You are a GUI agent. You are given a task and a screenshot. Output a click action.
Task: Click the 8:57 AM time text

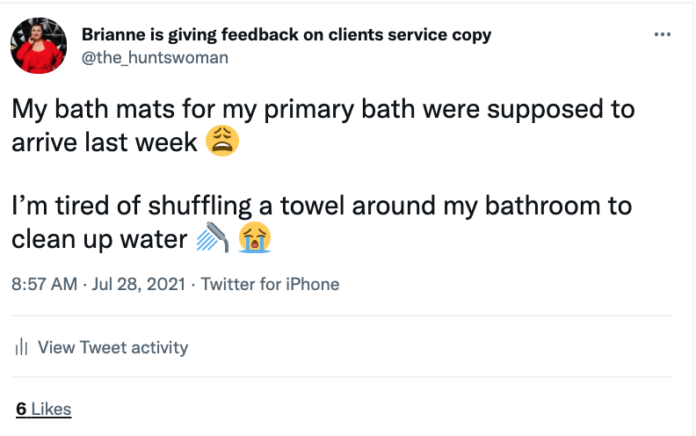tap(44, 284)
